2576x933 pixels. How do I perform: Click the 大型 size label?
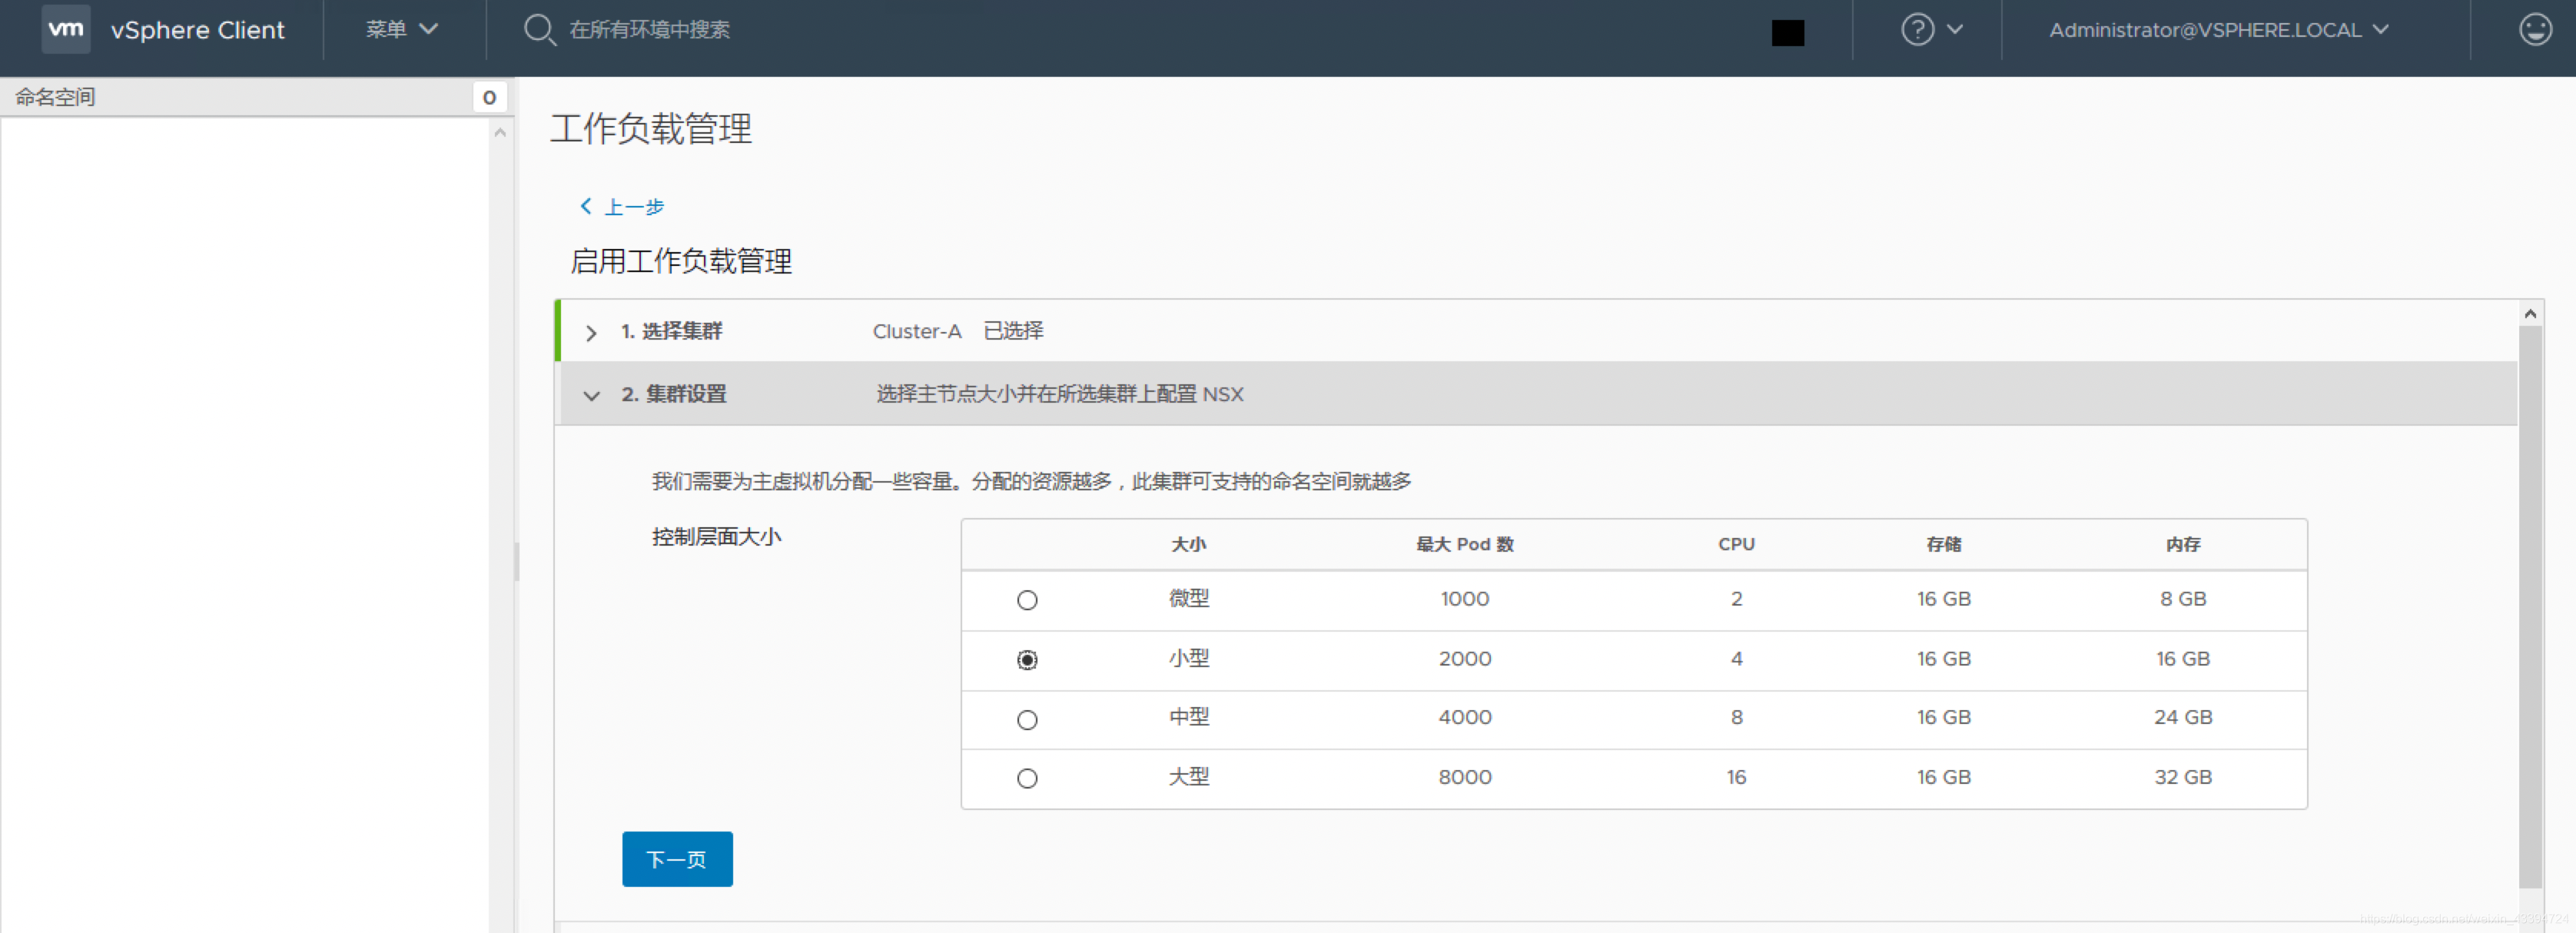[1189, 777]
